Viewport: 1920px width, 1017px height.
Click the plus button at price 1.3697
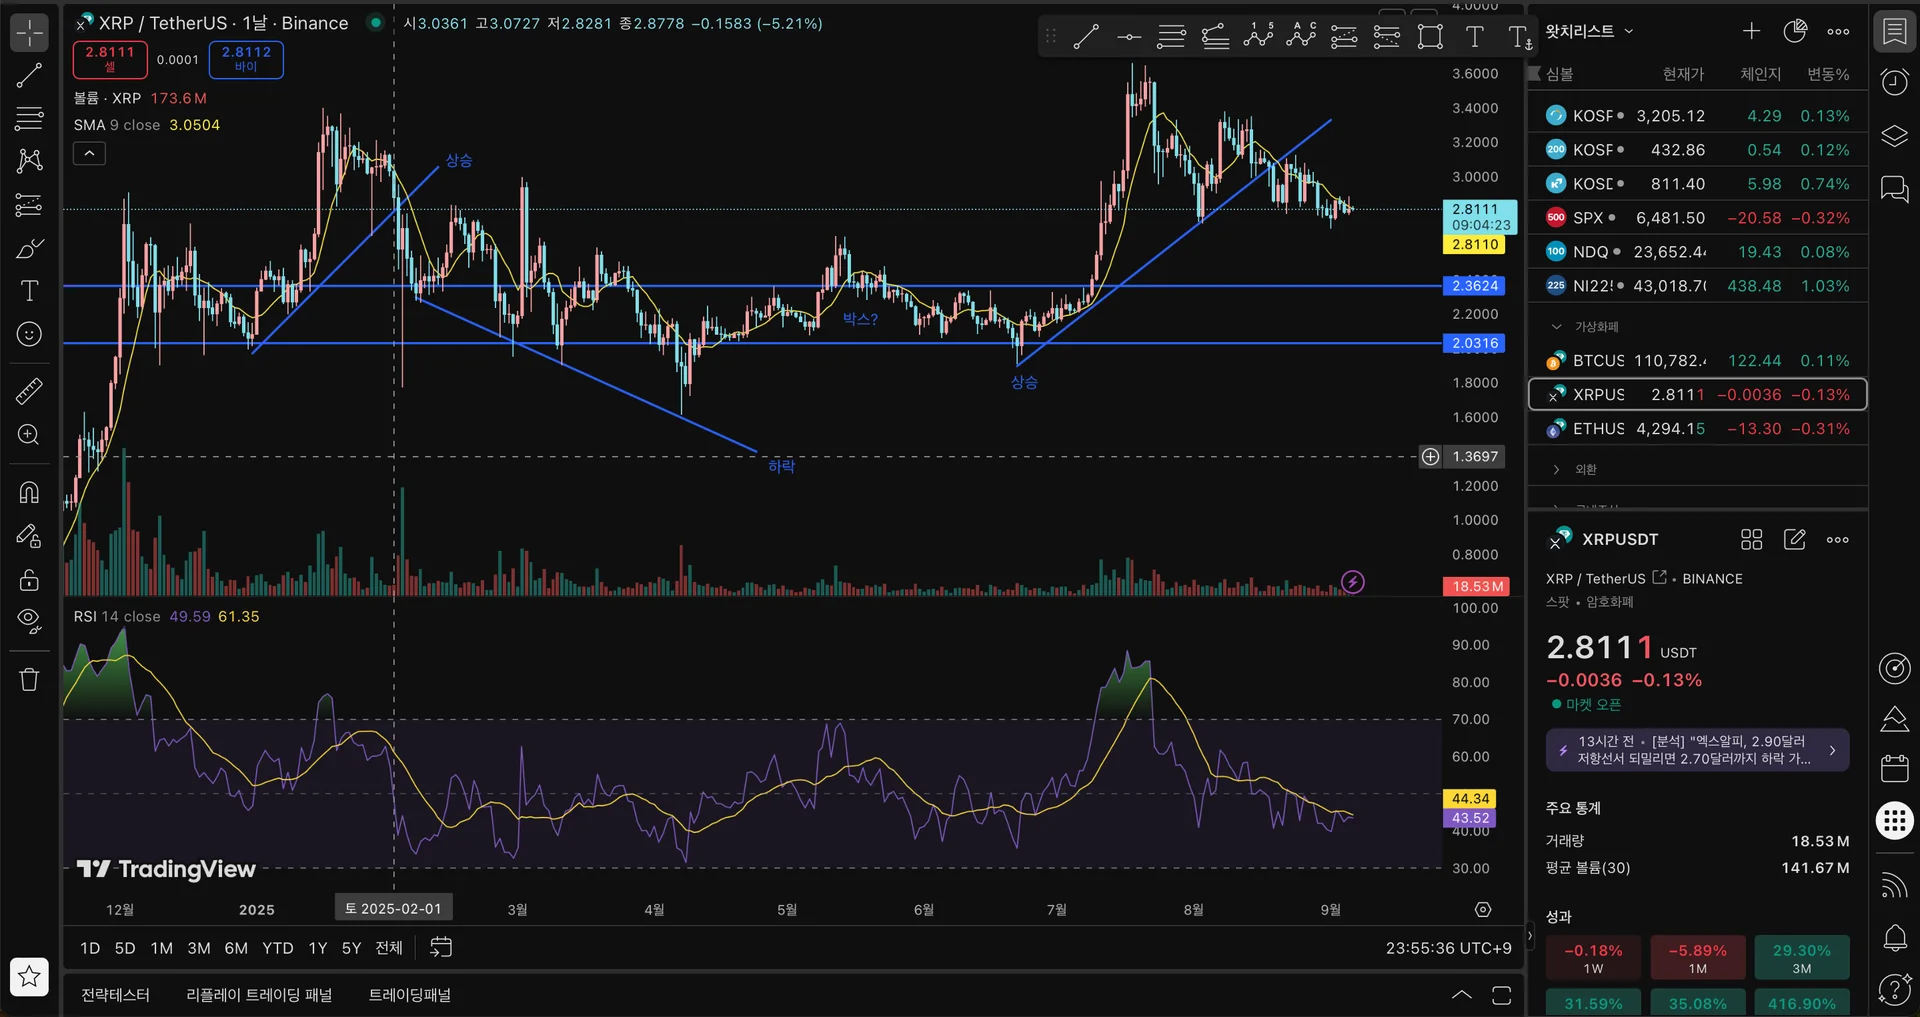[x=1431, y=456]
